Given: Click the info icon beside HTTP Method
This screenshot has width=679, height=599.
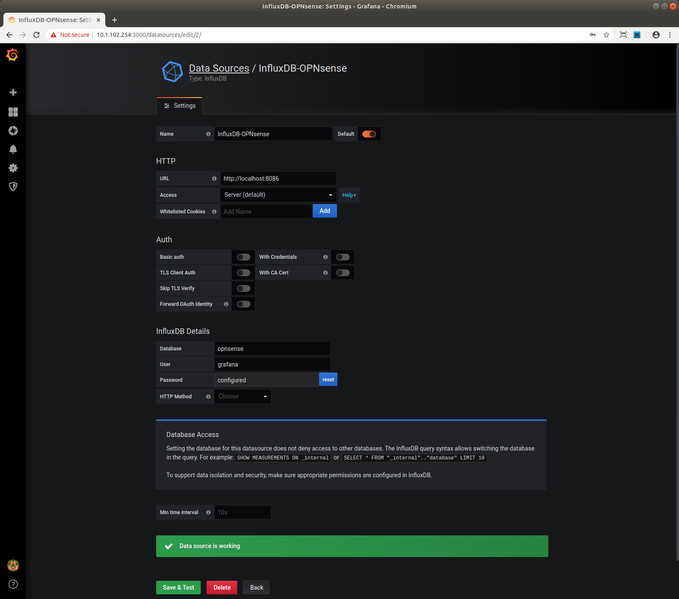Looking at the screenshot, I should tap(208, 396).
